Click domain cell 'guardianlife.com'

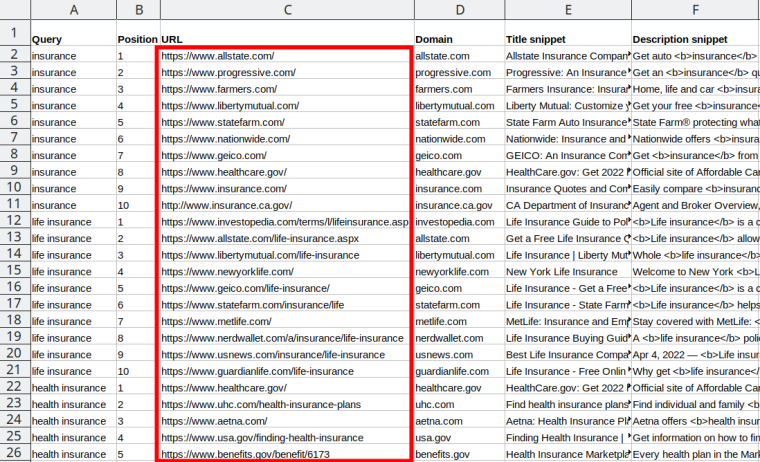tap(459, 370)
